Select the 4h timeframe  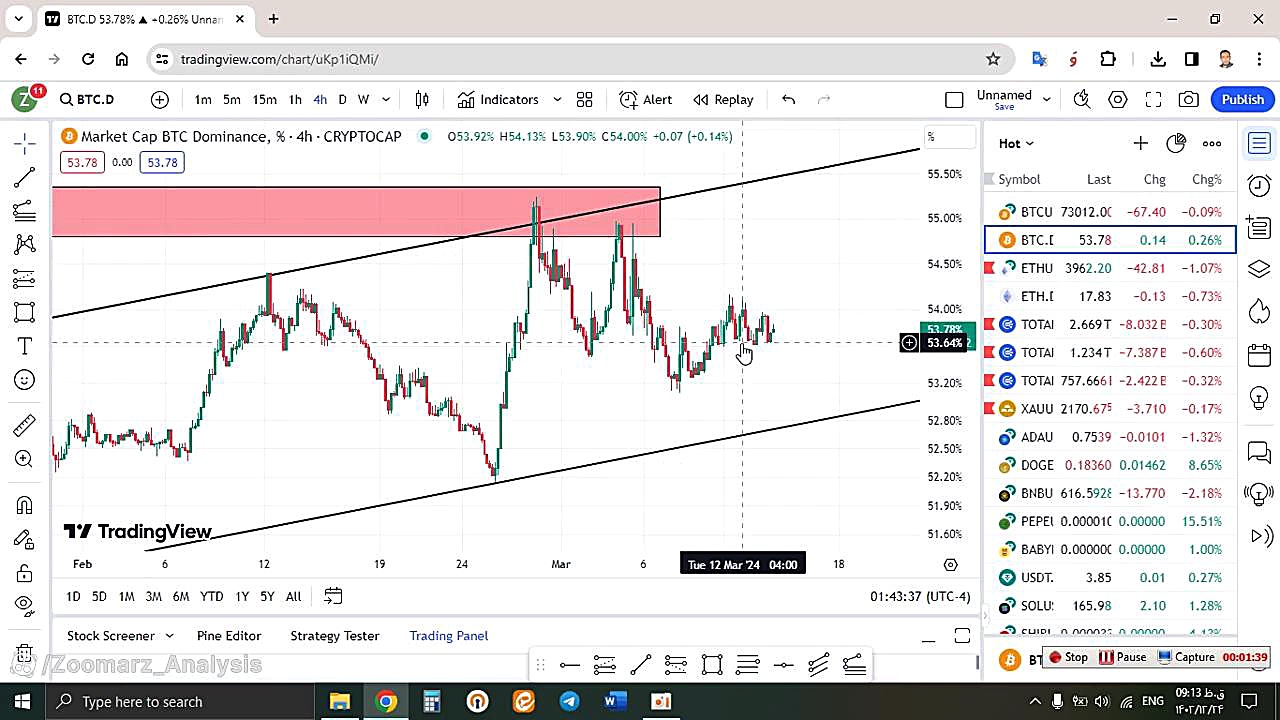(320, 99)
